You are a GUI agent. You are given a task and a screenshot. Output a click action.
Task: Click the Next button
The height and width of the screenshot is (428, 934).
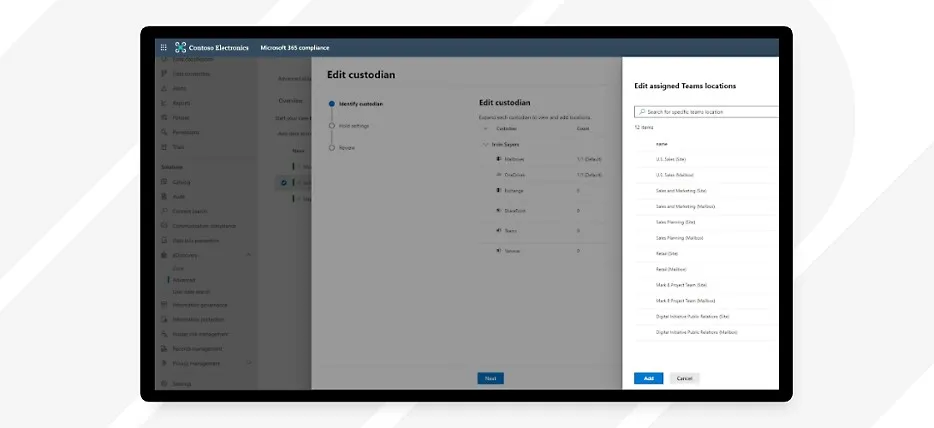pyautogui.click(x=490, y=378)
